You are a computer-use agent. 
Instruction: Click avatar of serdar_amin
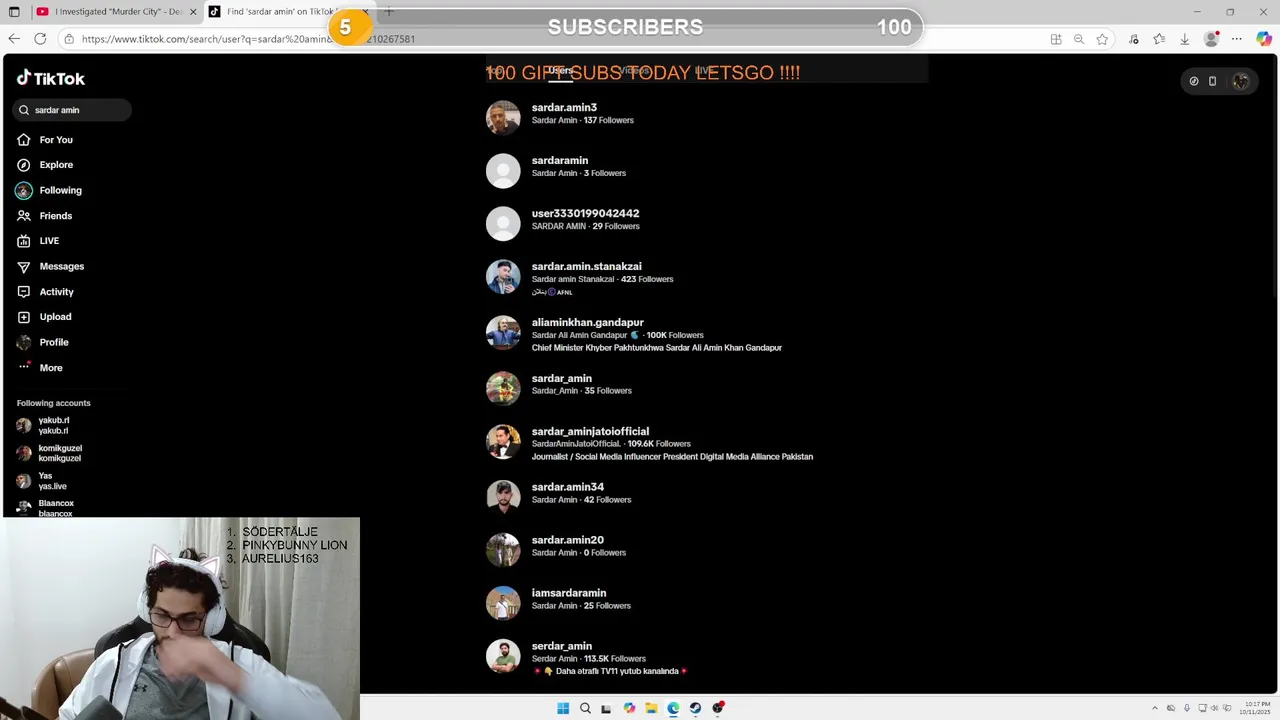point(503,655)
